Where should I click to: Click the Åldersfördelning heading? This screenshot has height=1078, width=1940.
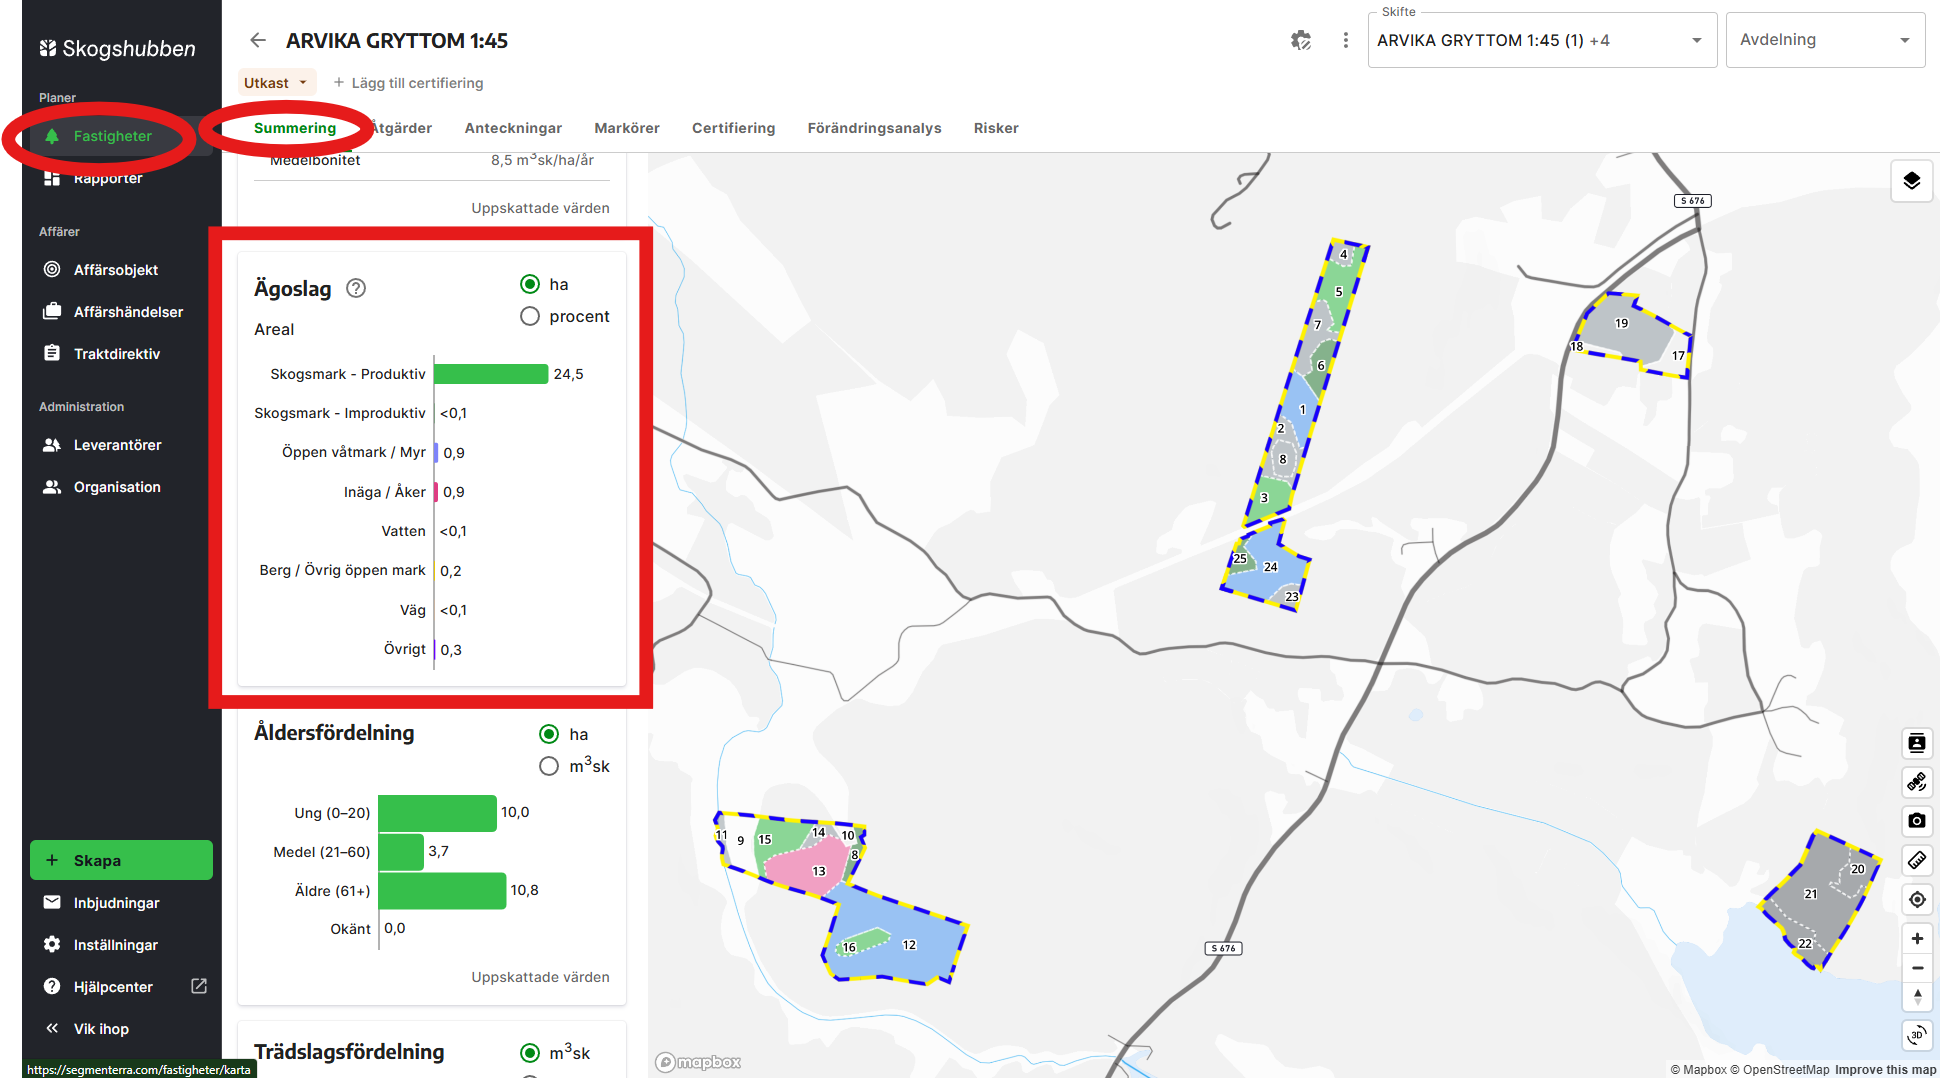click(x=334, y=733)
